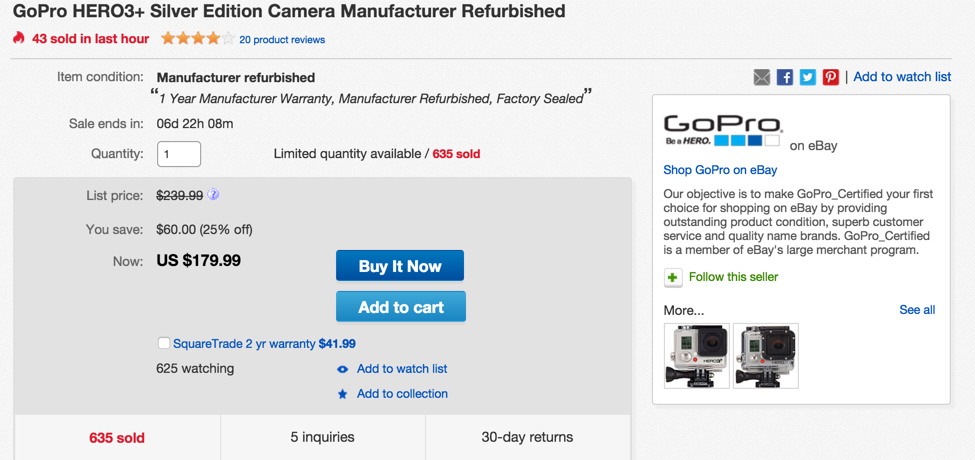This screenshot has height=460, width=975.
Task: Click the Quantity input field
Action: 179,154
